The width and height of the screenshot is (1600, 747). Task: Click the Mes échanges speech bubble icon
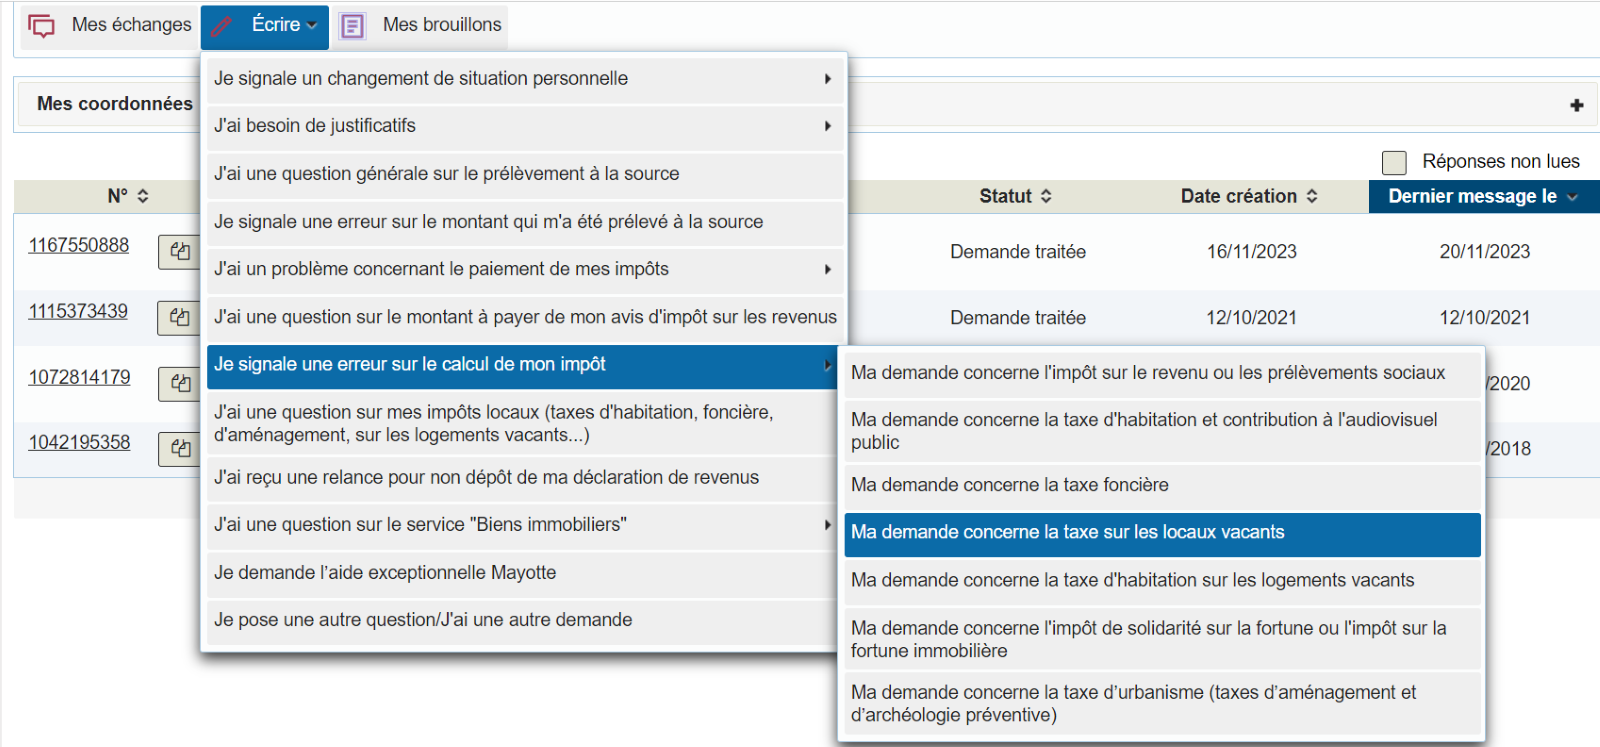[41, 26]
